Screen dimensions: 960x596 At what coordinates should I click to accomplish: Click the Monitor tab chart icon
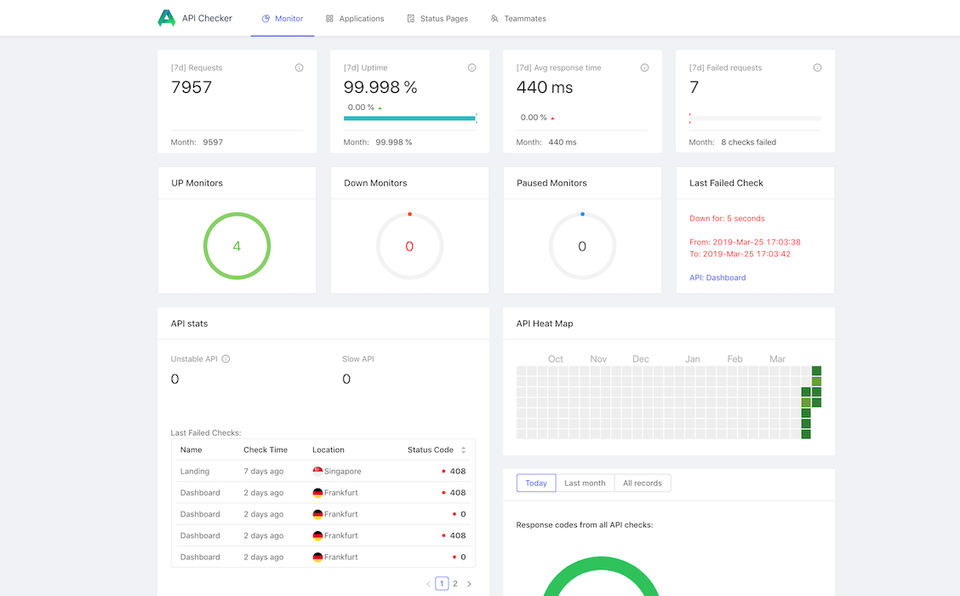click(266, 18)
